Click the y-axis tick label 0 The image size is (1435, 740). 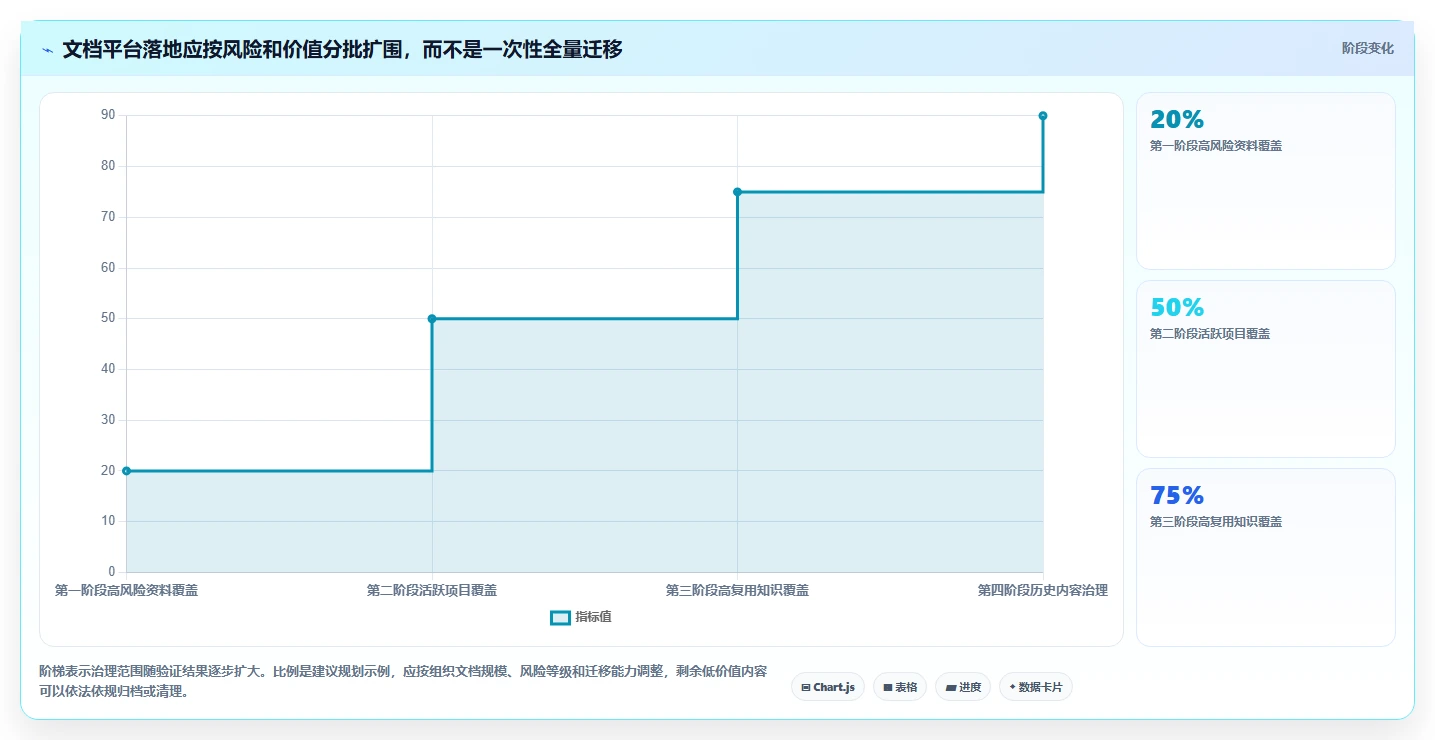tap(112, 572)
